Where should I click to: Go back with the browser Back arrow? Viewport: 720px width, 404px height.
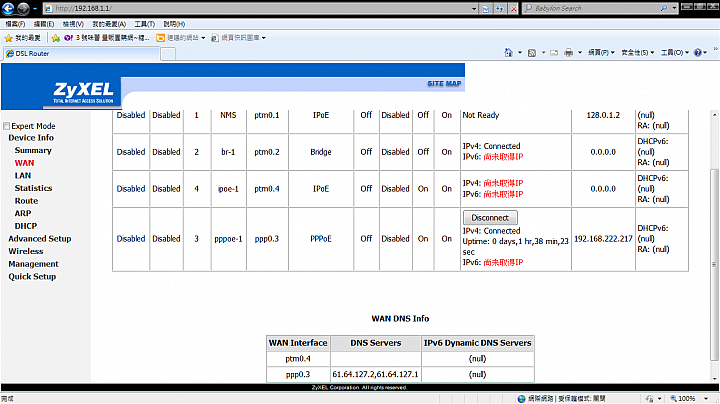[x=8, y=8]
